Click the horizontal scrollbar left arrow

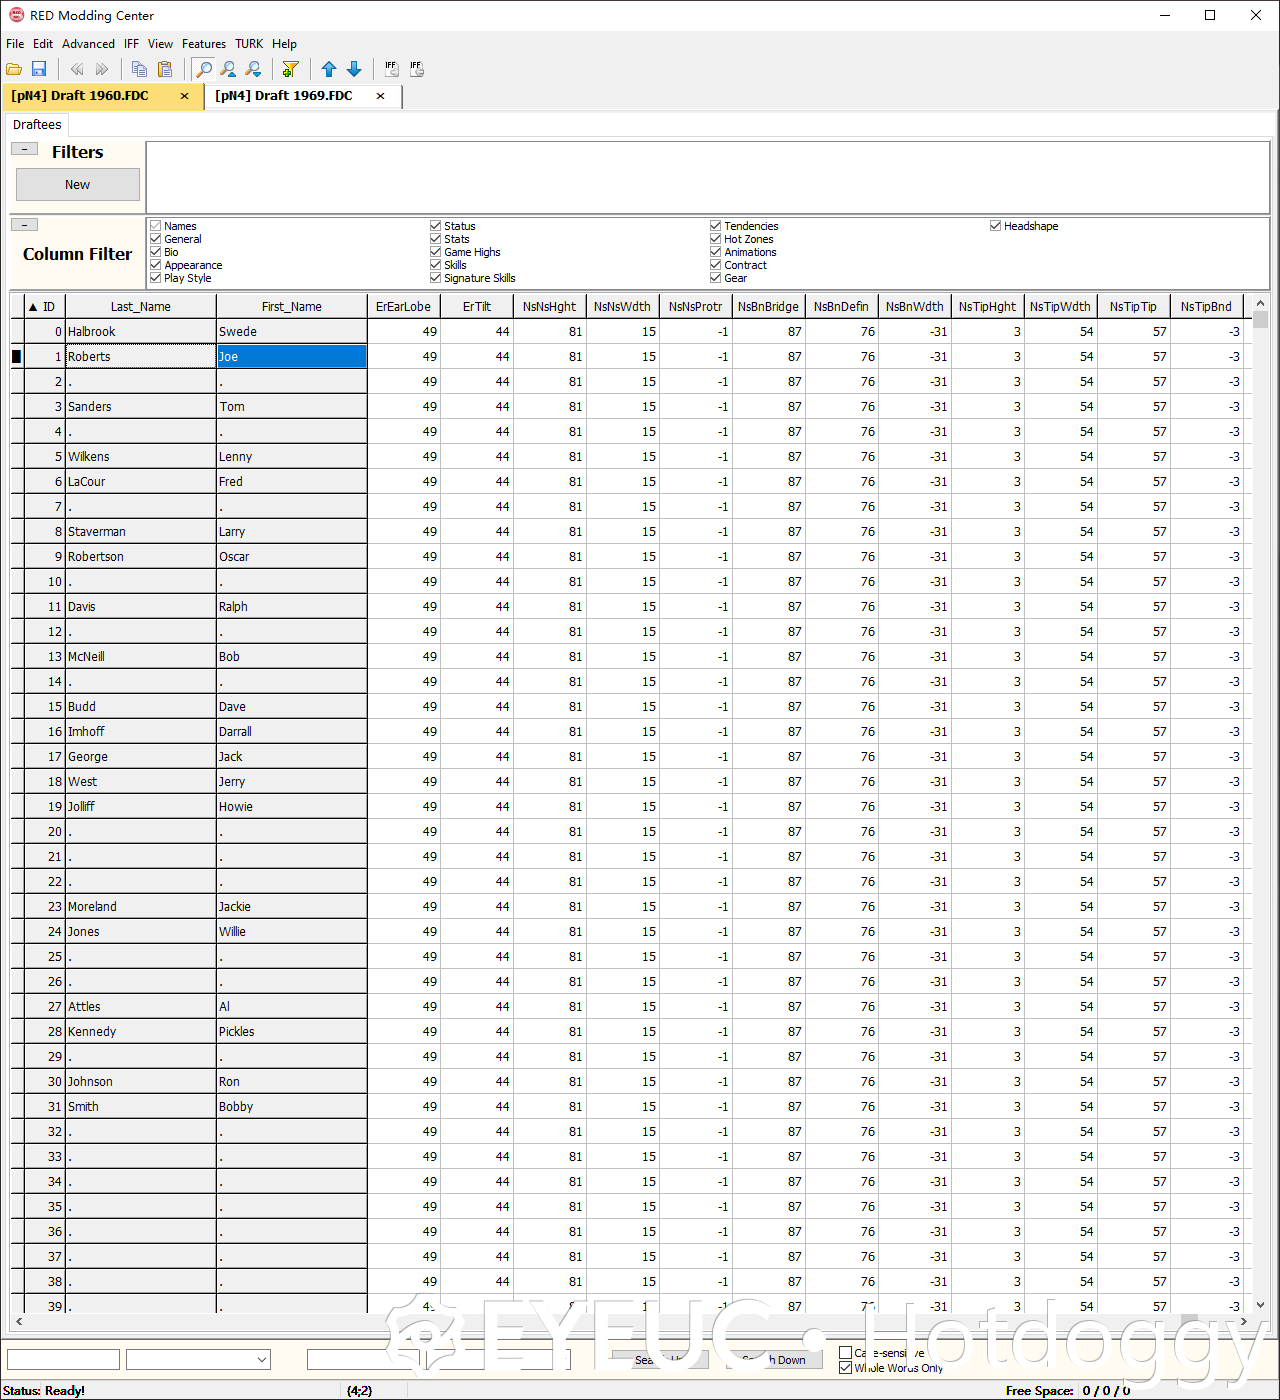click(x=19, y=1321)
